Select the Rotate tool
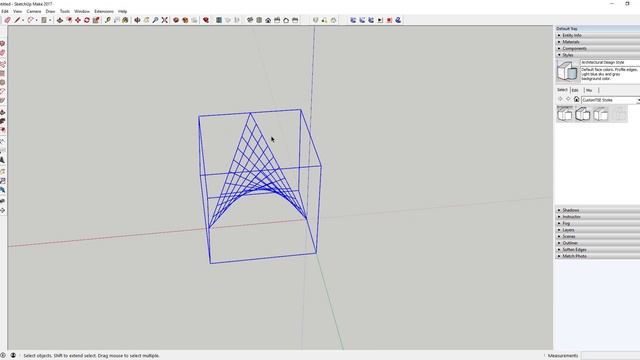 coord(87,20)
